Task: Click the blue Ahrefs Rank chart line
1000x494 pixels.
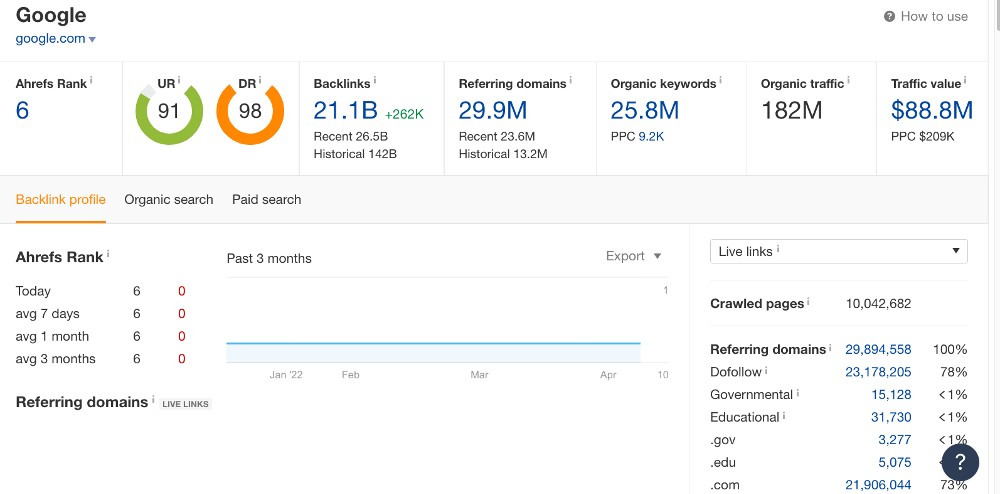Action: [x=433, y=344]
